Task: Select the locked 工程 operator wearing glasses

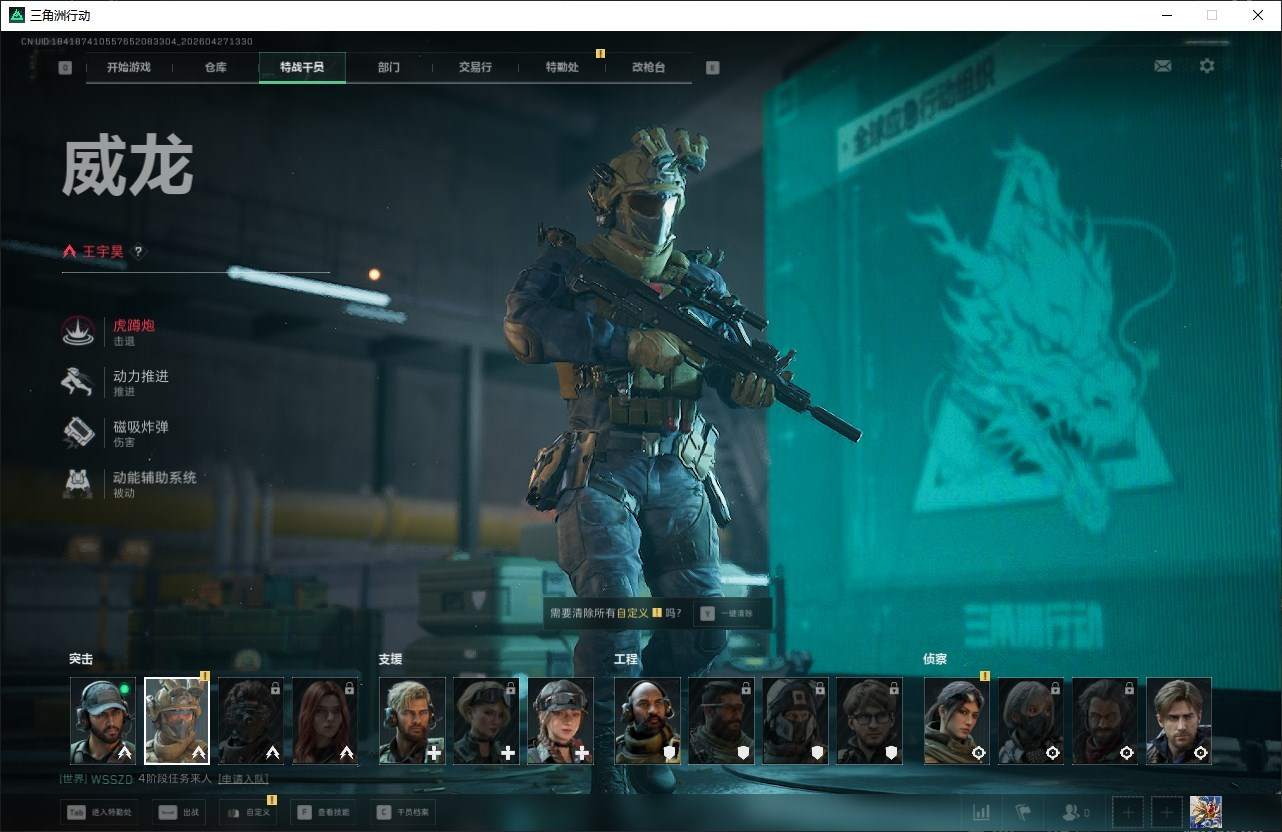Action: pos(869,721)
